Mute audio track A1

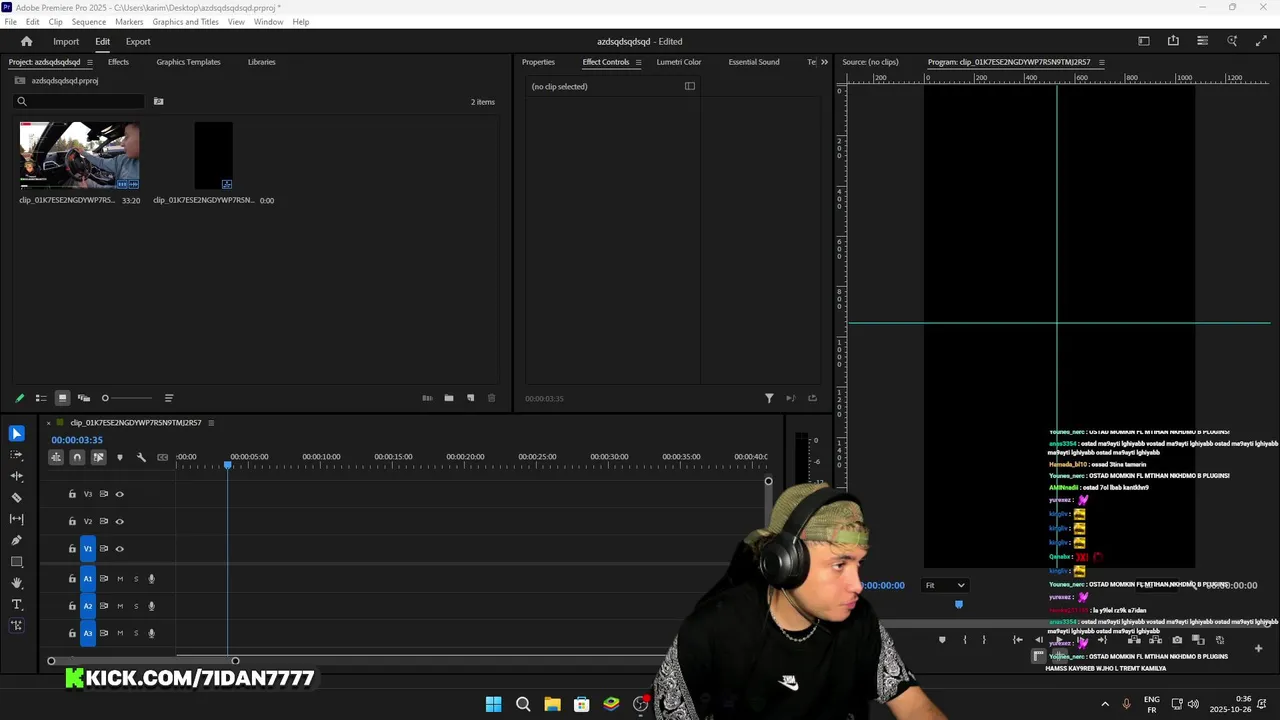pos(120,578)
